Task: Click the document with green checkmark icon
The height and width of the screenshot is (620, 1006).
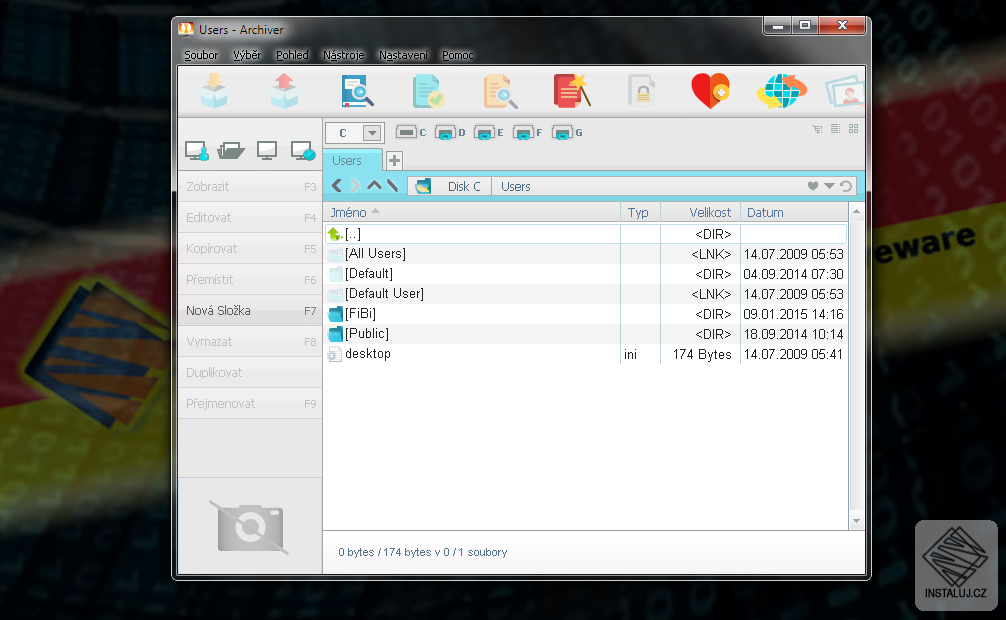Action: (x=427, y=90)
